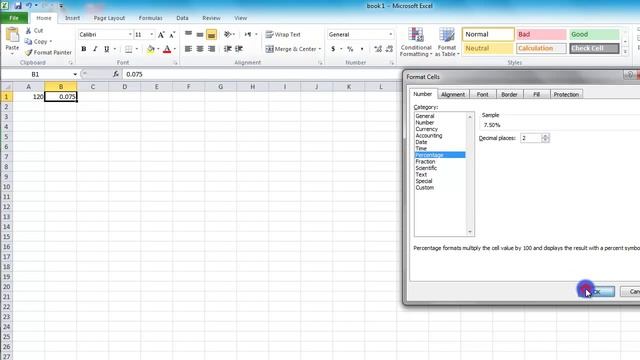Toggle Italic formatting
This screenshot has width=640, height=360.
(95, 49)
